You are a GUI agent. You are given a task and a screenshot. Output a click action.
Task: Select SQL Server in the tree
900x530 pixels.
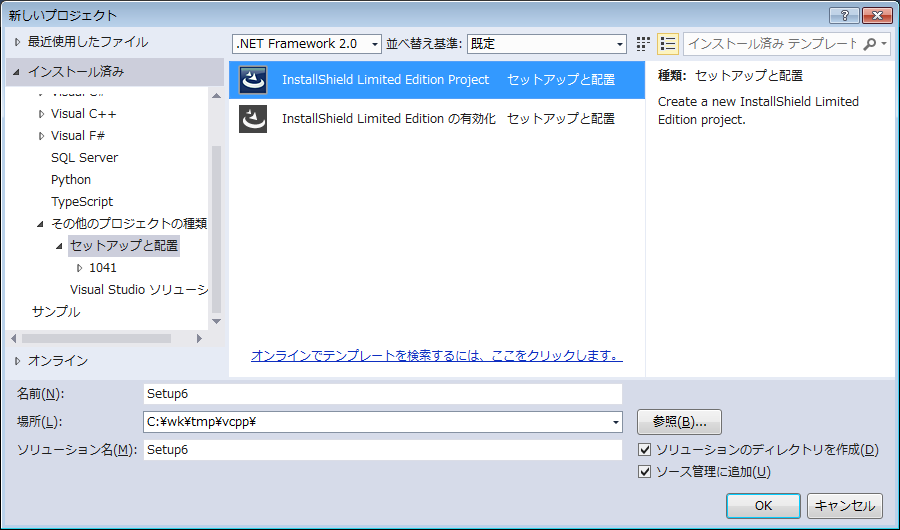pos(84,158)
